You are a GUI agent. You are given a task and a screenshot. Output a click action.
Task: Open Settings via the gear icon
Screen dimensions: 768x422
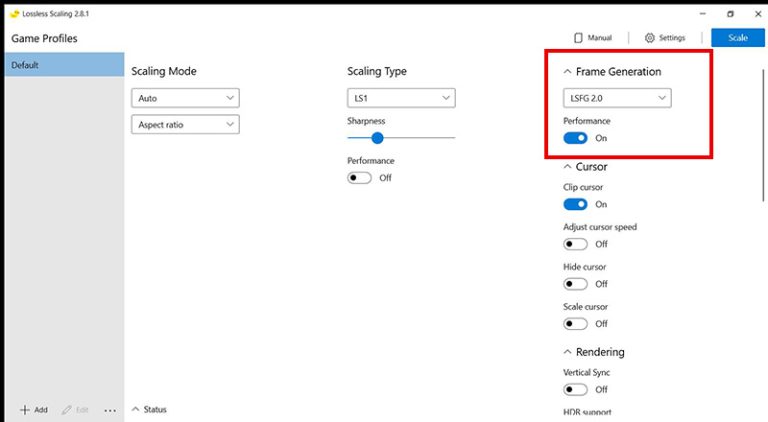[x=649, y=38]
